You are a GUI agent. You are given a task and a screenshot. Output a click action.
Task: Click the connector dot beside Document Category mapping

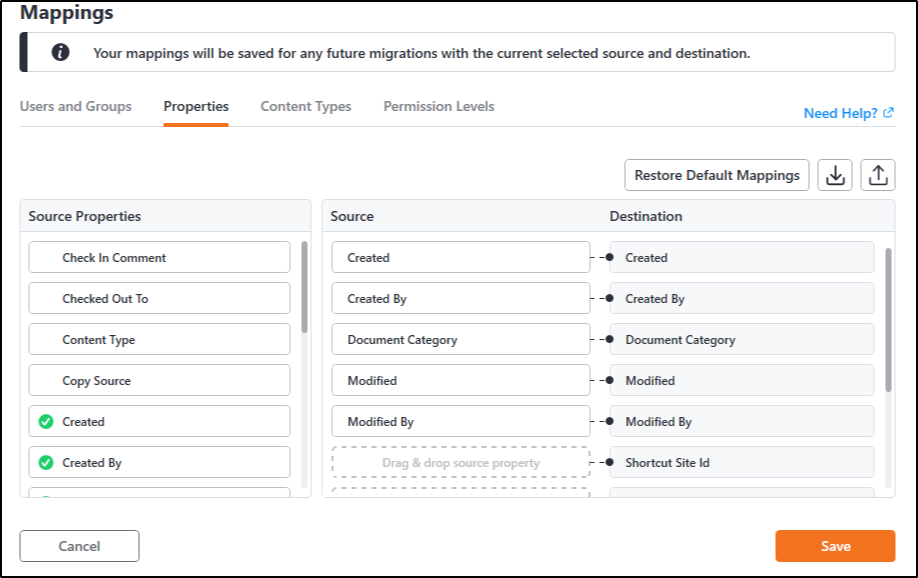click(610, 339)
